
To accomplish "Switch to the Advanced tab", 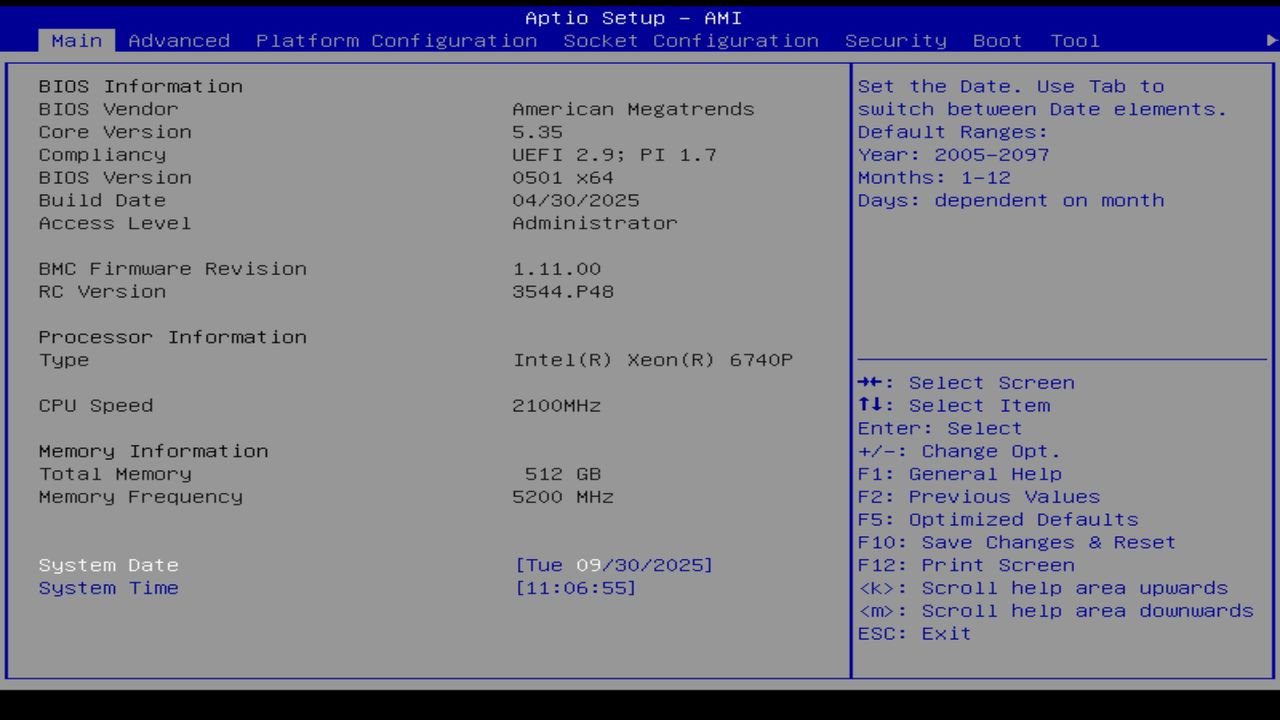I will (x=179, y=40).
